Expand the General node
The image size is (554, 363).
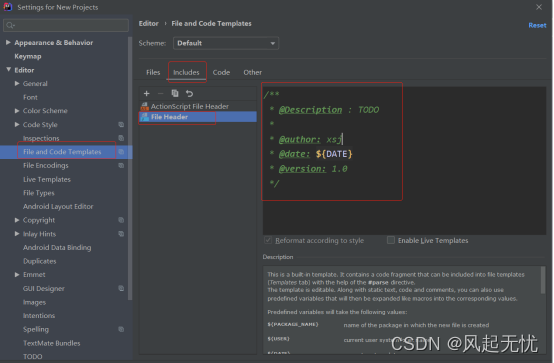click(17, 83)
